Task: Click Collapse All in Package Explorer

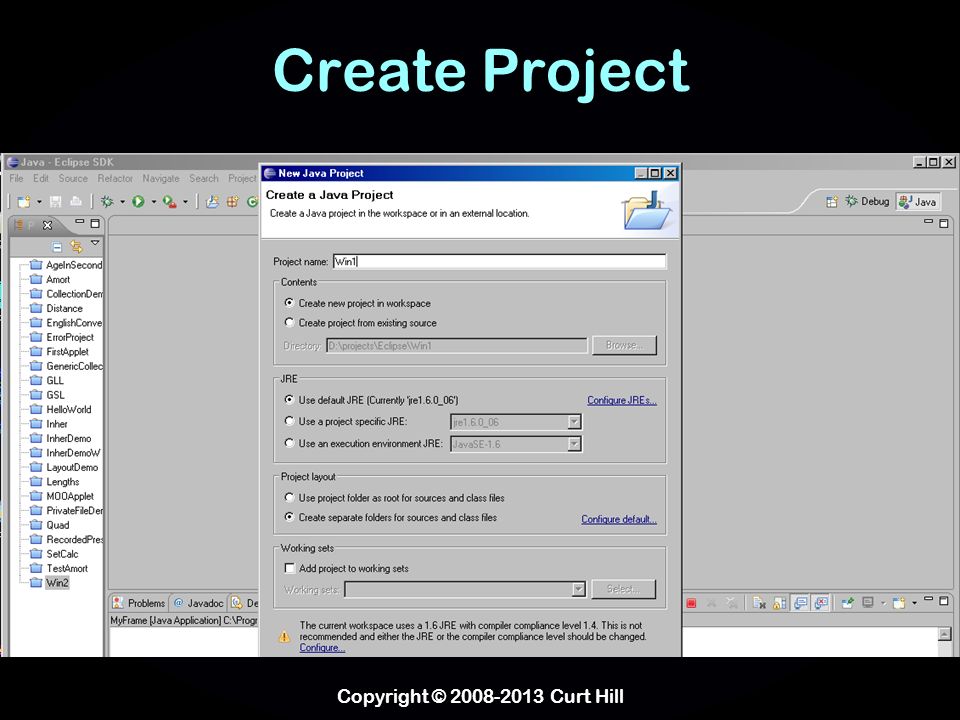Action: 57,247
